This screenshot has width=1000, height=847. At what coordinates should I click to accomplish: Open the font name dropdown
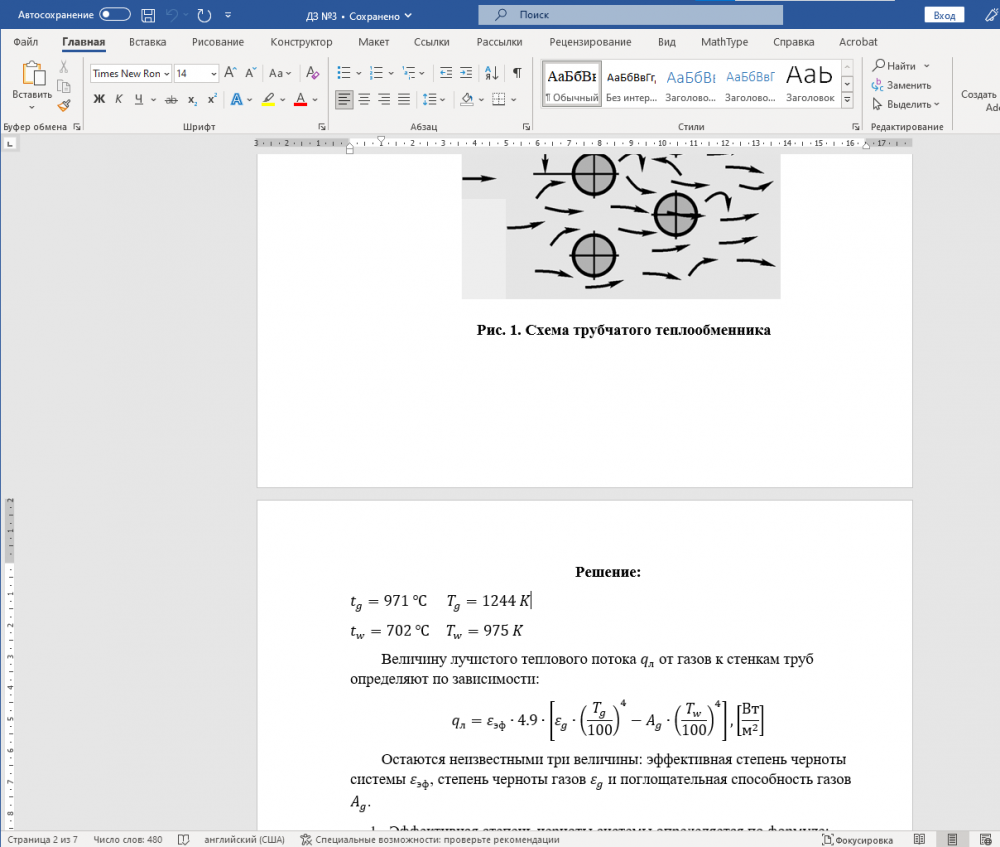[x=166, y=74]
